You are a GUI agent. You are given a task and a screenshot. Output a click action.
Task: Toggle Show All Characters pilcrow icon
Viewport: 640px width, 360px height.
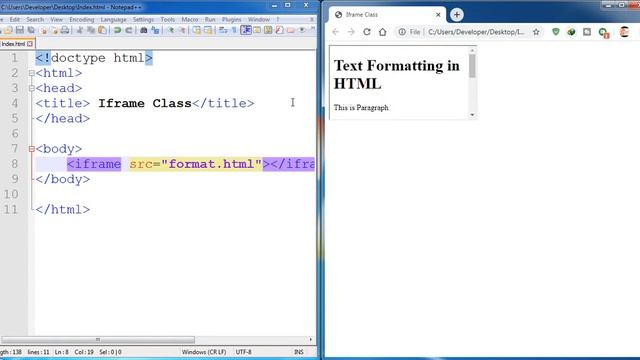pos(234,30)
